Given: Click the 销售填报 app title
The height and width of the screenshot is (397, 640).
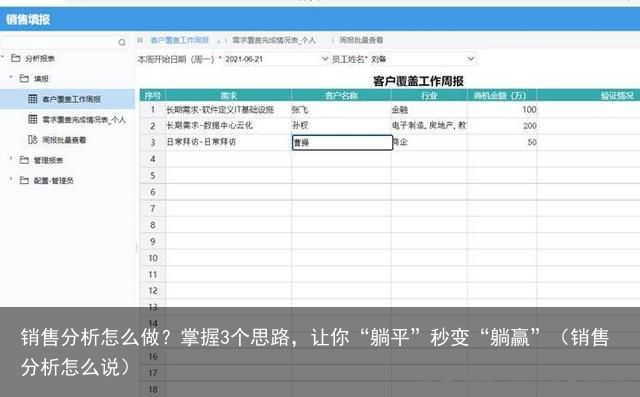Looking at the screenshot, I should tap(28, 19).
